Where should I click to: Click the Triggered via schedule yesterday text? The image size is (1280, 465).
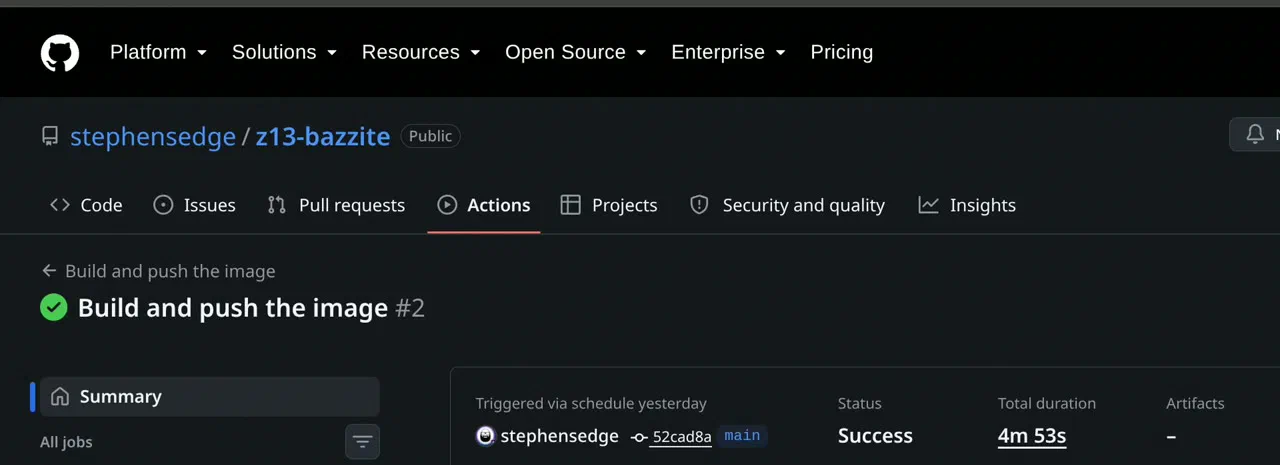(x=591, y=404)
